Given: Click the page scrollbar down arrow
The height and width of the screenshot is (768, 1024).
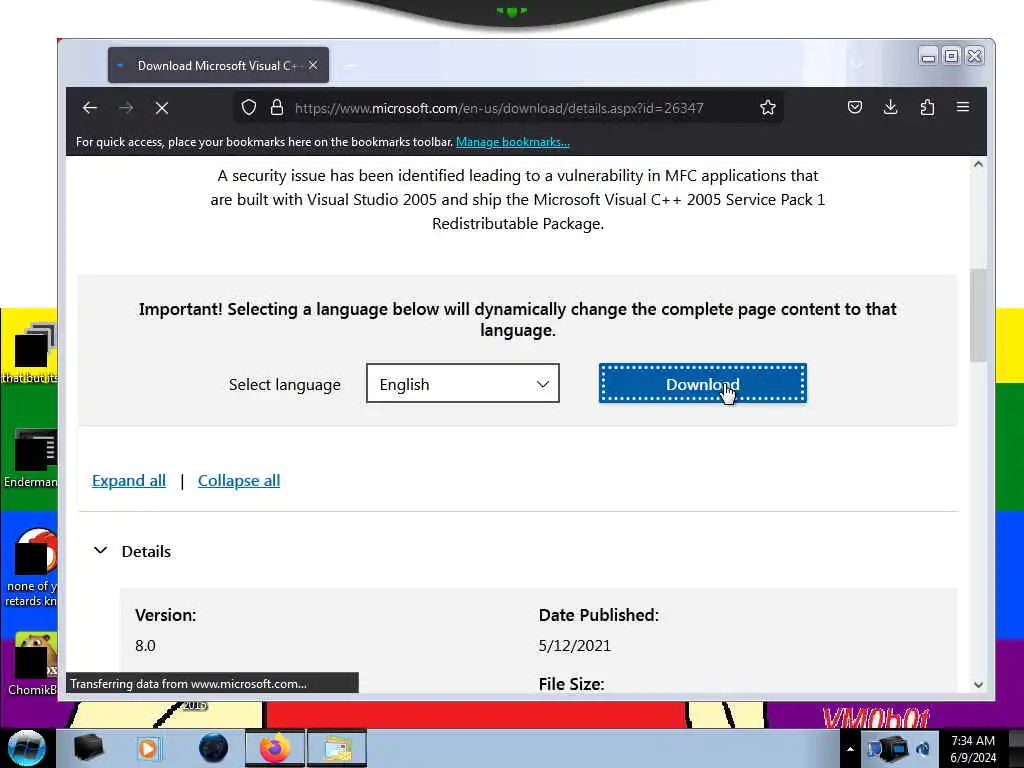Looking at the screenshot, I should click(x=978, y=684).
